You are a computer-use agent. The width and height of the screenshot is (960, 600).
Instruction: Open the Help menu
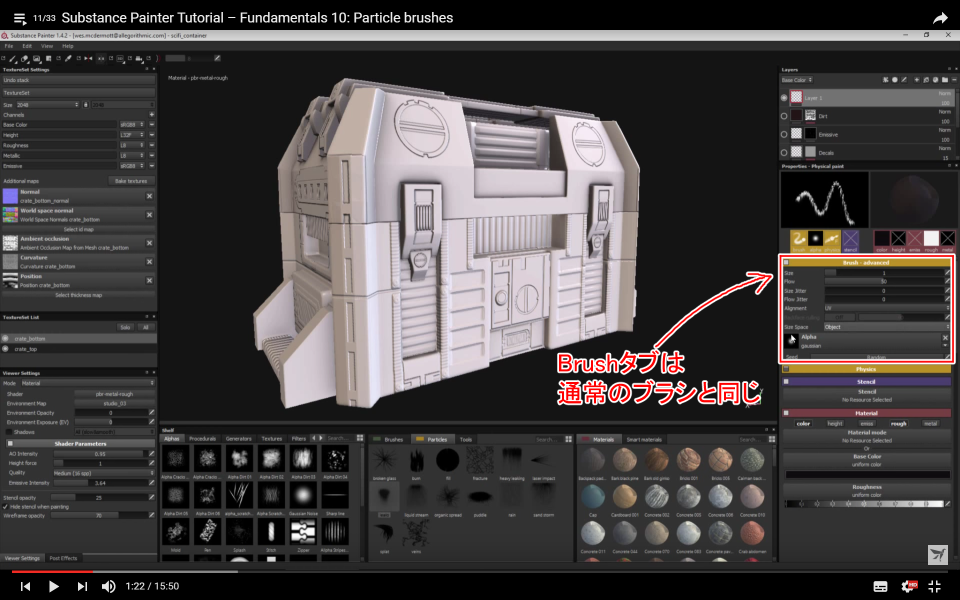68,46
